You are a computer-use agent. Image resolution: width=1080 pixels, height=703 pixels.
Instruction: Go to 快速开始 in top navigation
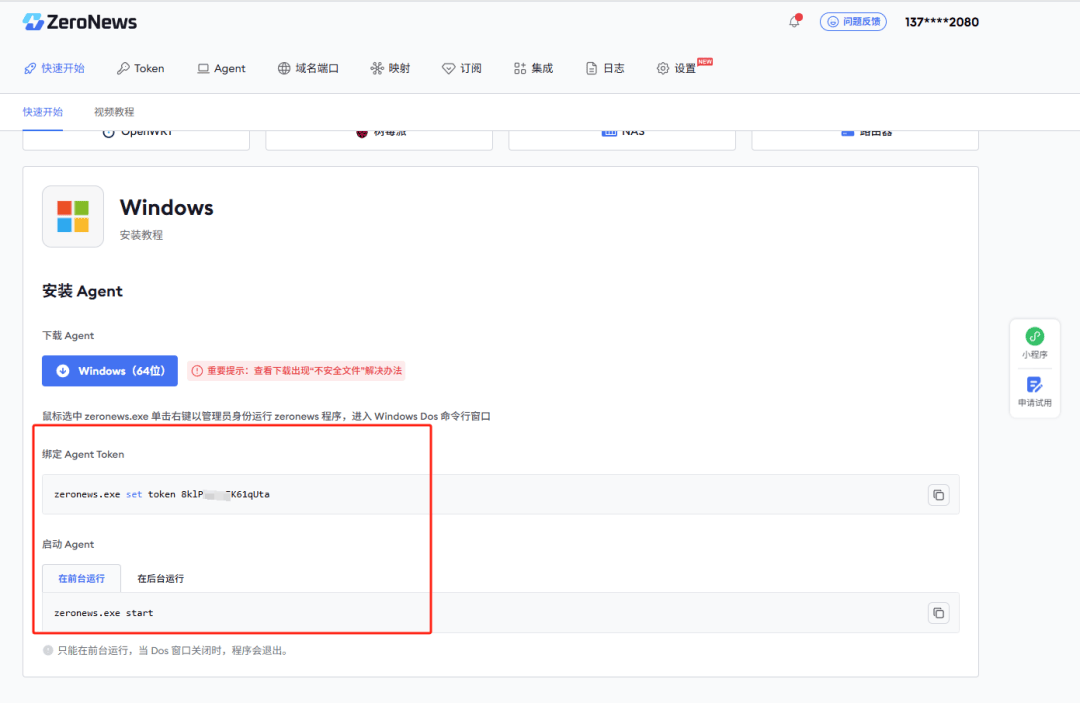(54, 68)
